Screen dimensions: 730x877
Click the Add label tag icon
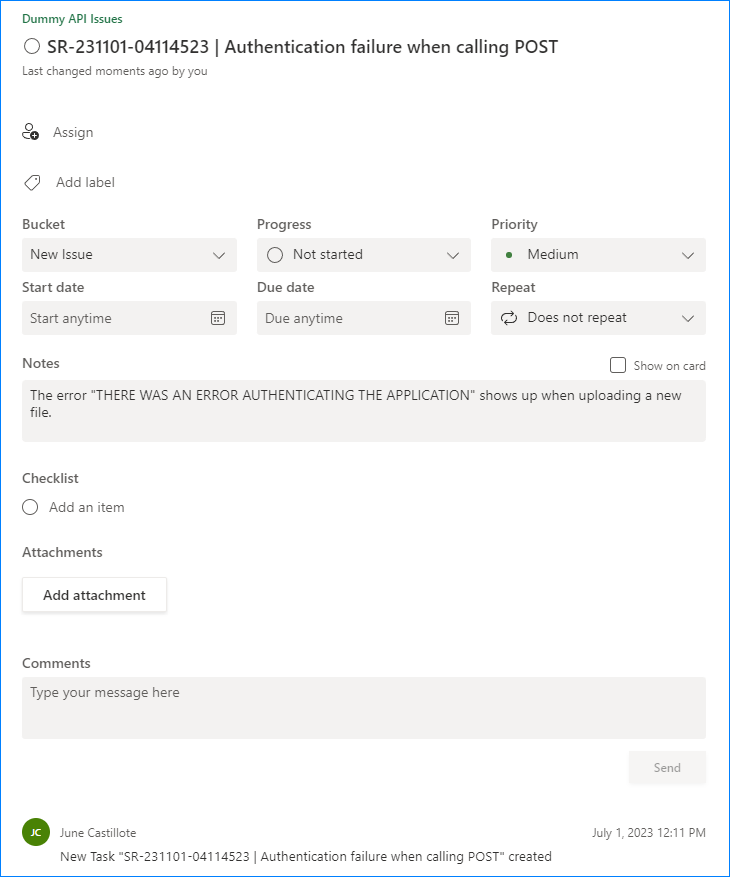click(x=32, y=182)
